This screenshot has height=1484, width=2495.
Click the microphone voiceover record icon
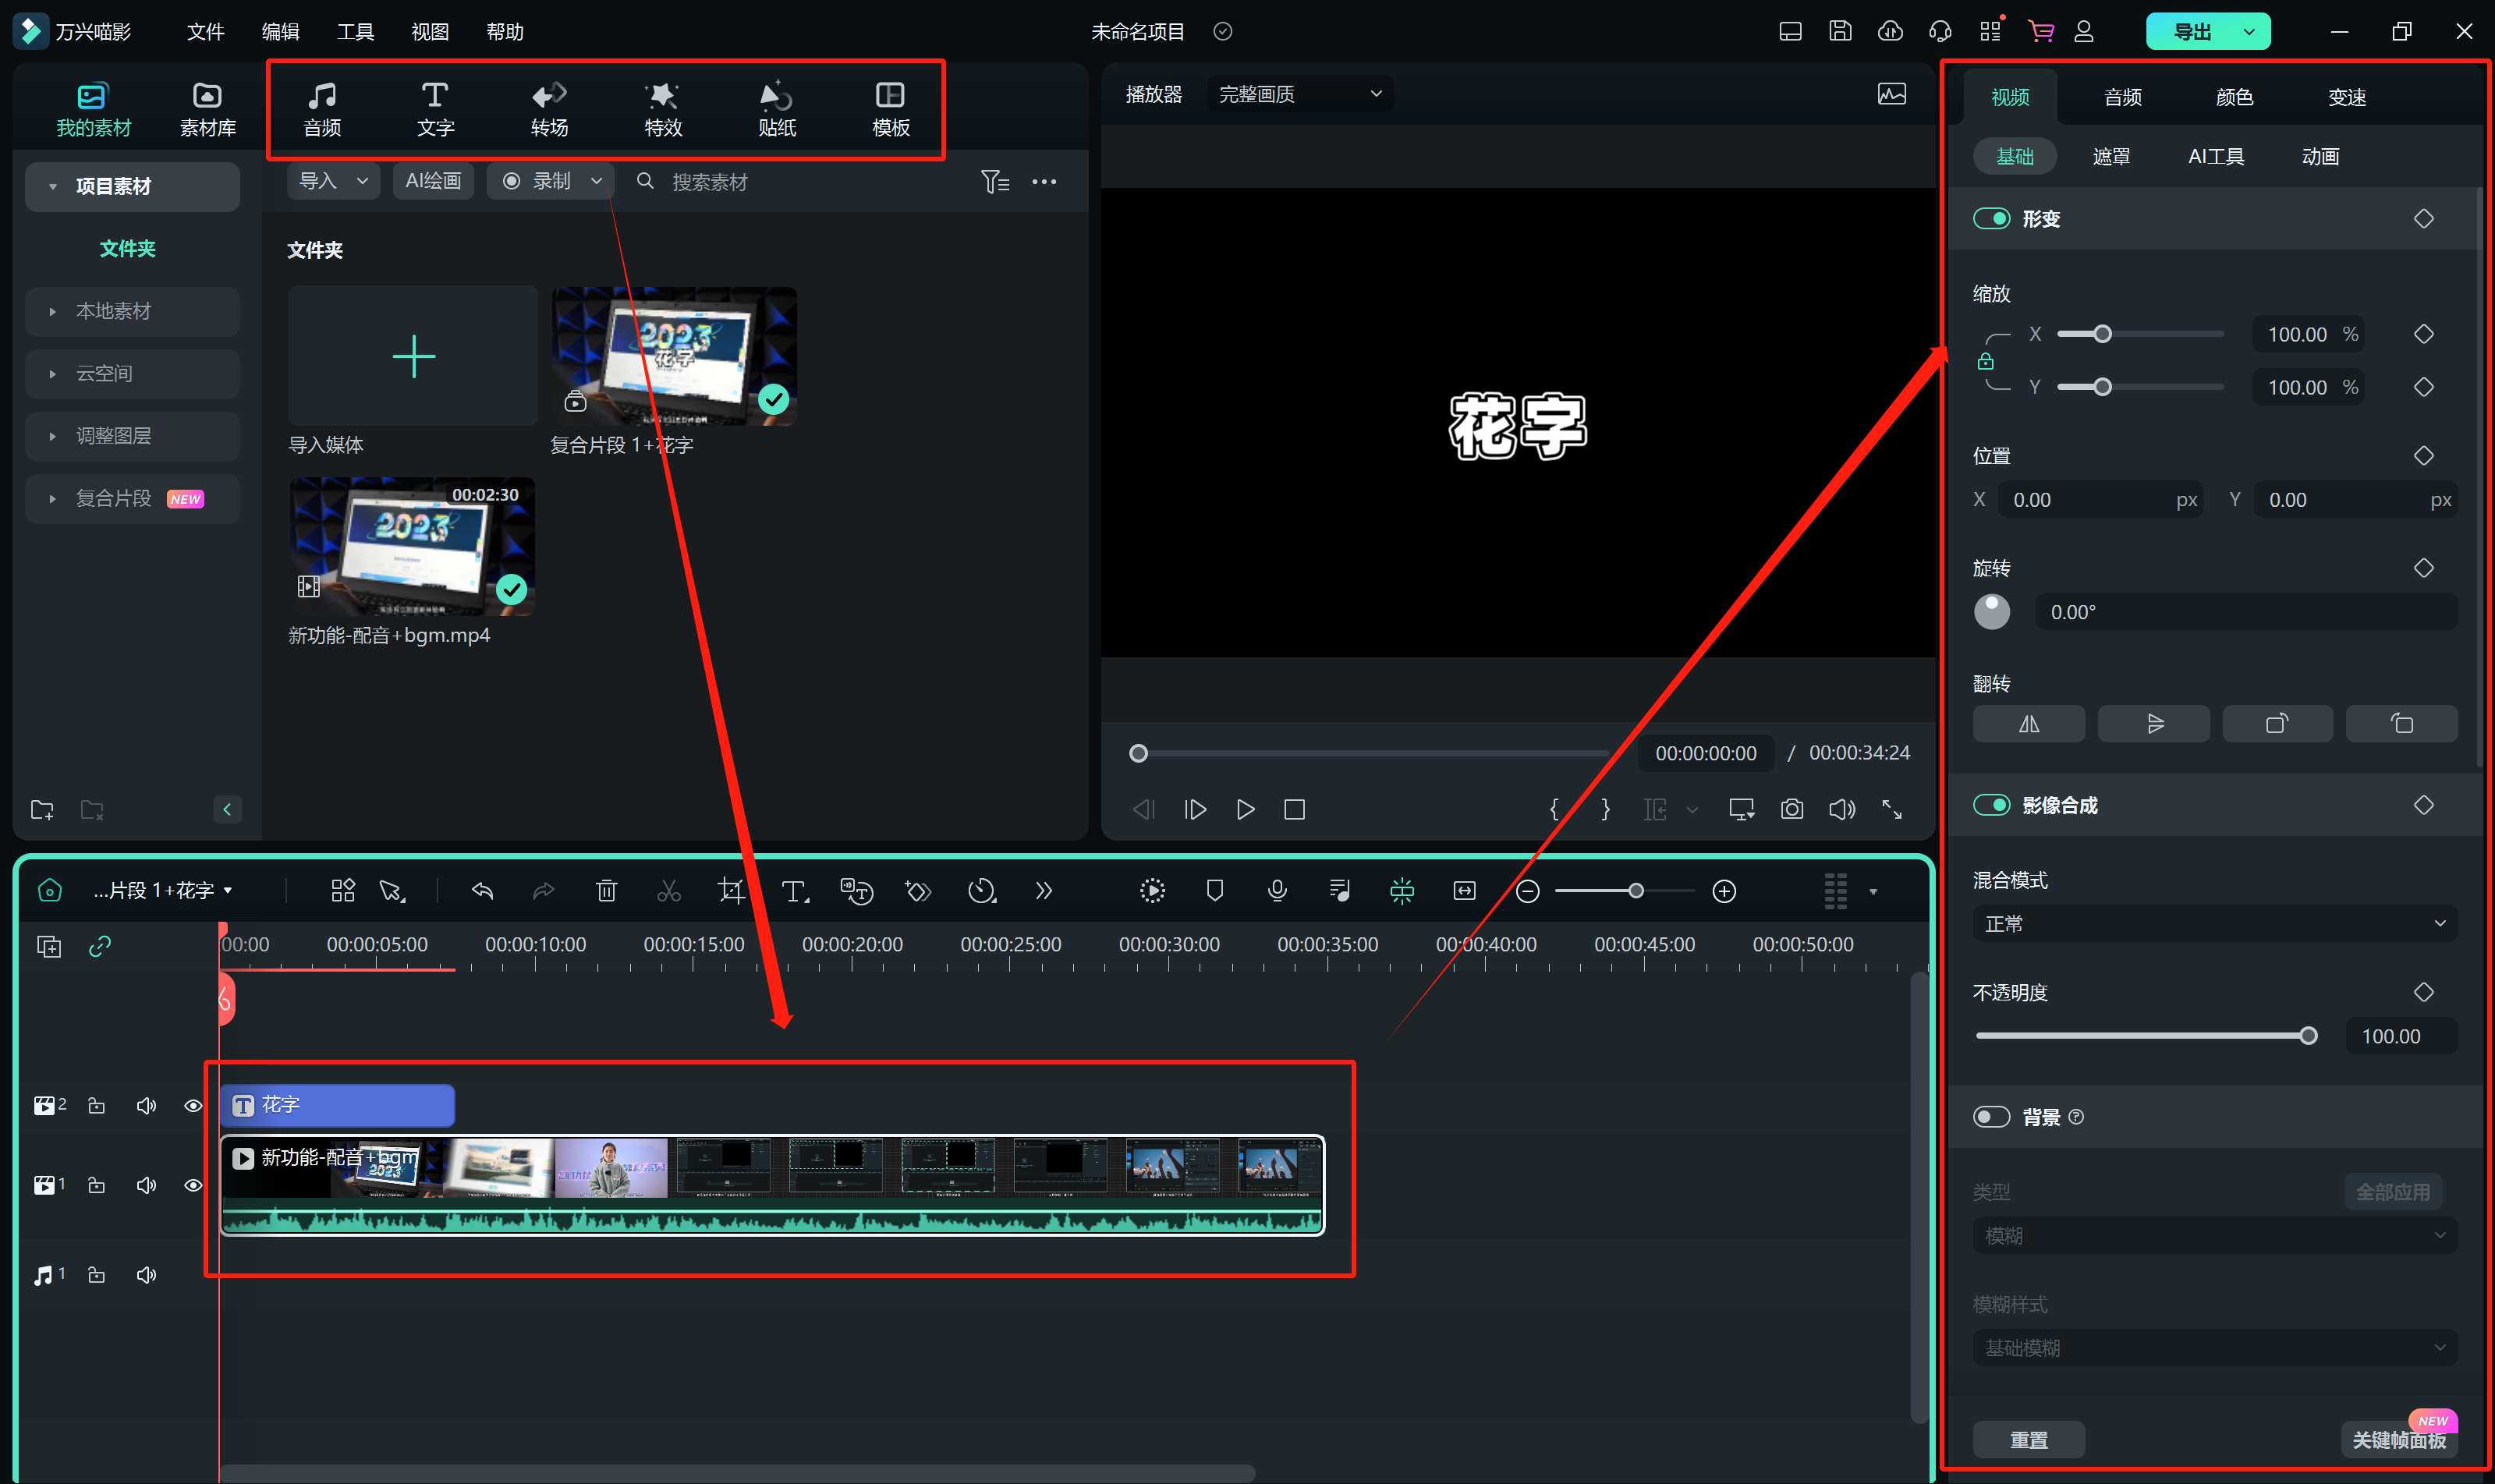[1277, 891]
